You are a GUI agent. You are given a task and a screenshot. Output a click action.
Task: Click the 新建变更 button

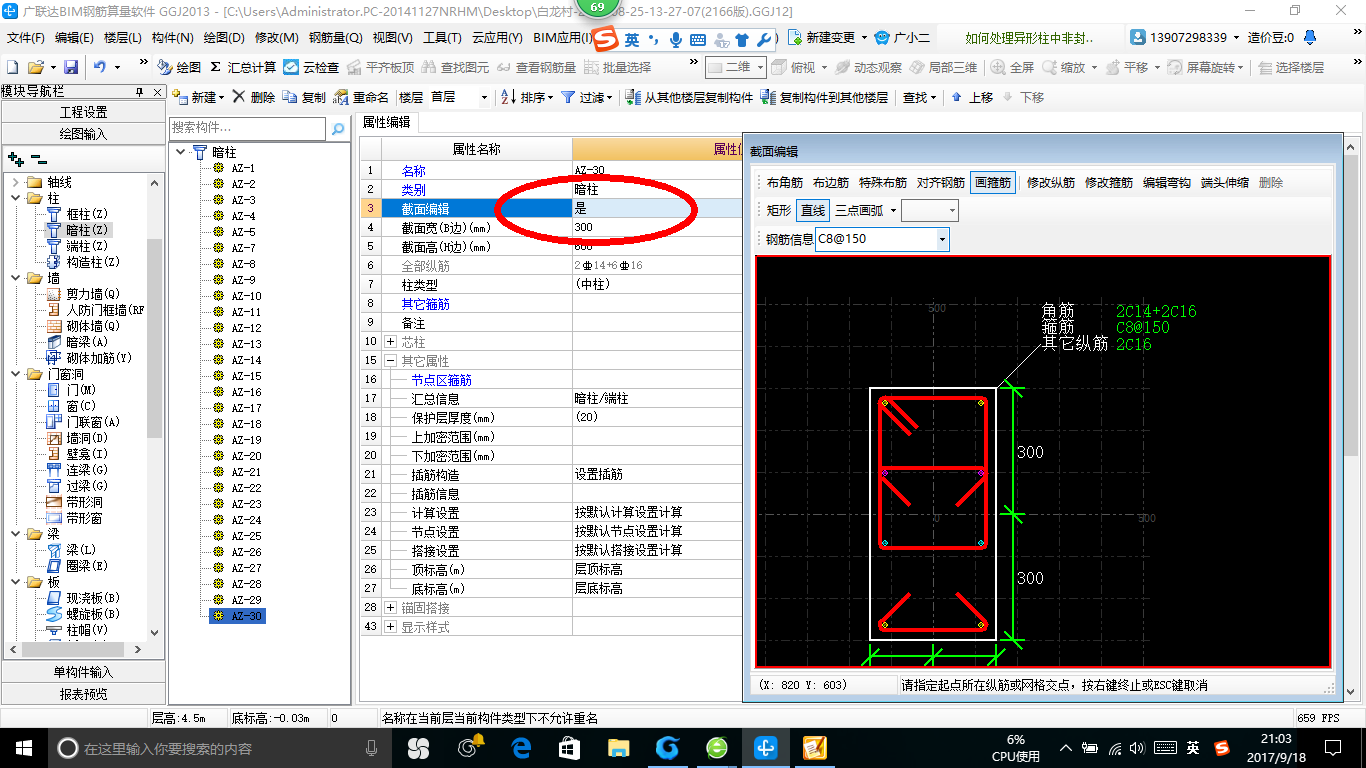tap(827, 37)
